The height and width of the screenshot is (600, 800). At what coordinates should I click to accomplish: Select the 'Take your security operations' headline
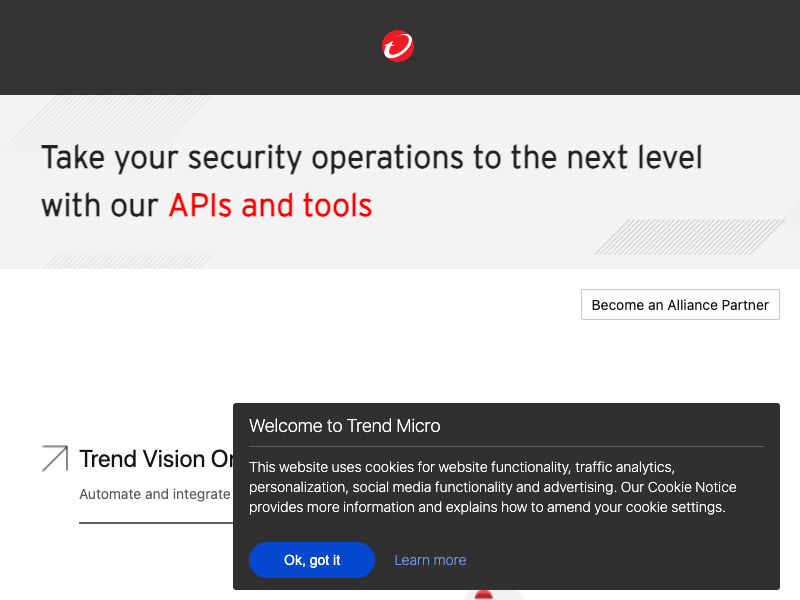[x=372, y=181]
